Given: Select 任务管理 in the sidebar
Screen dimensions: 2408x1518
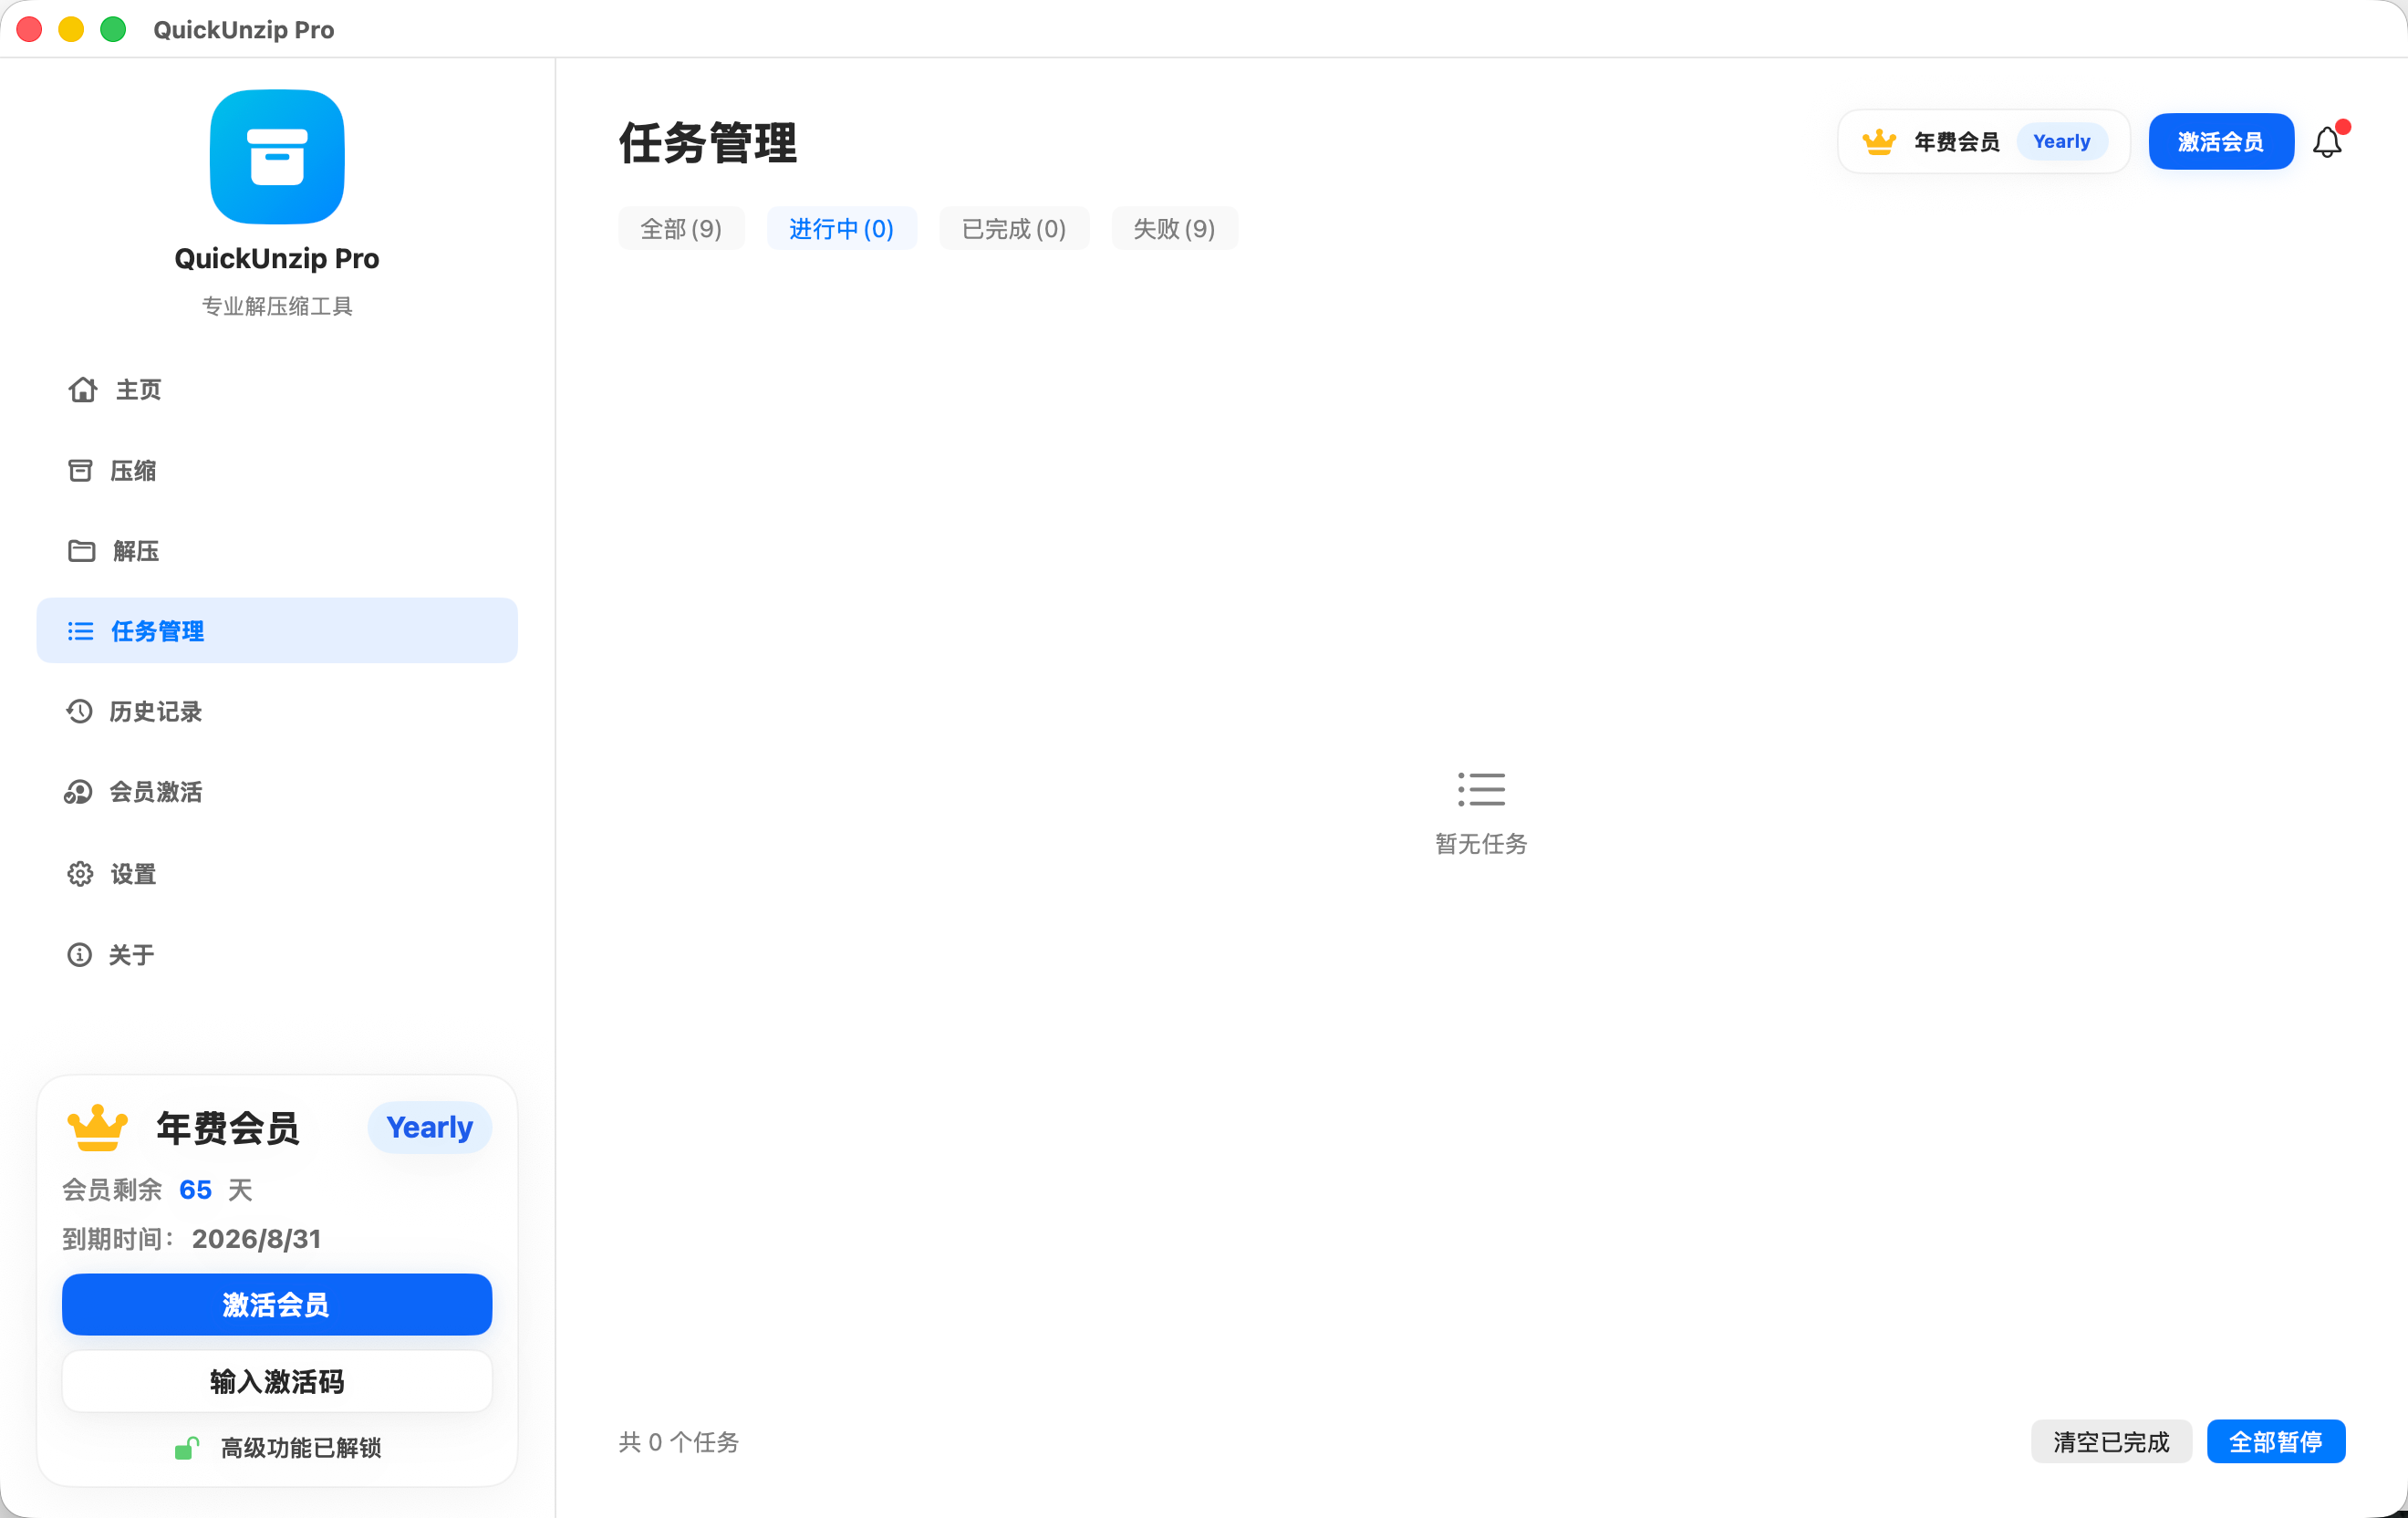Looking at the screenshot, I should tap(277, 631).
